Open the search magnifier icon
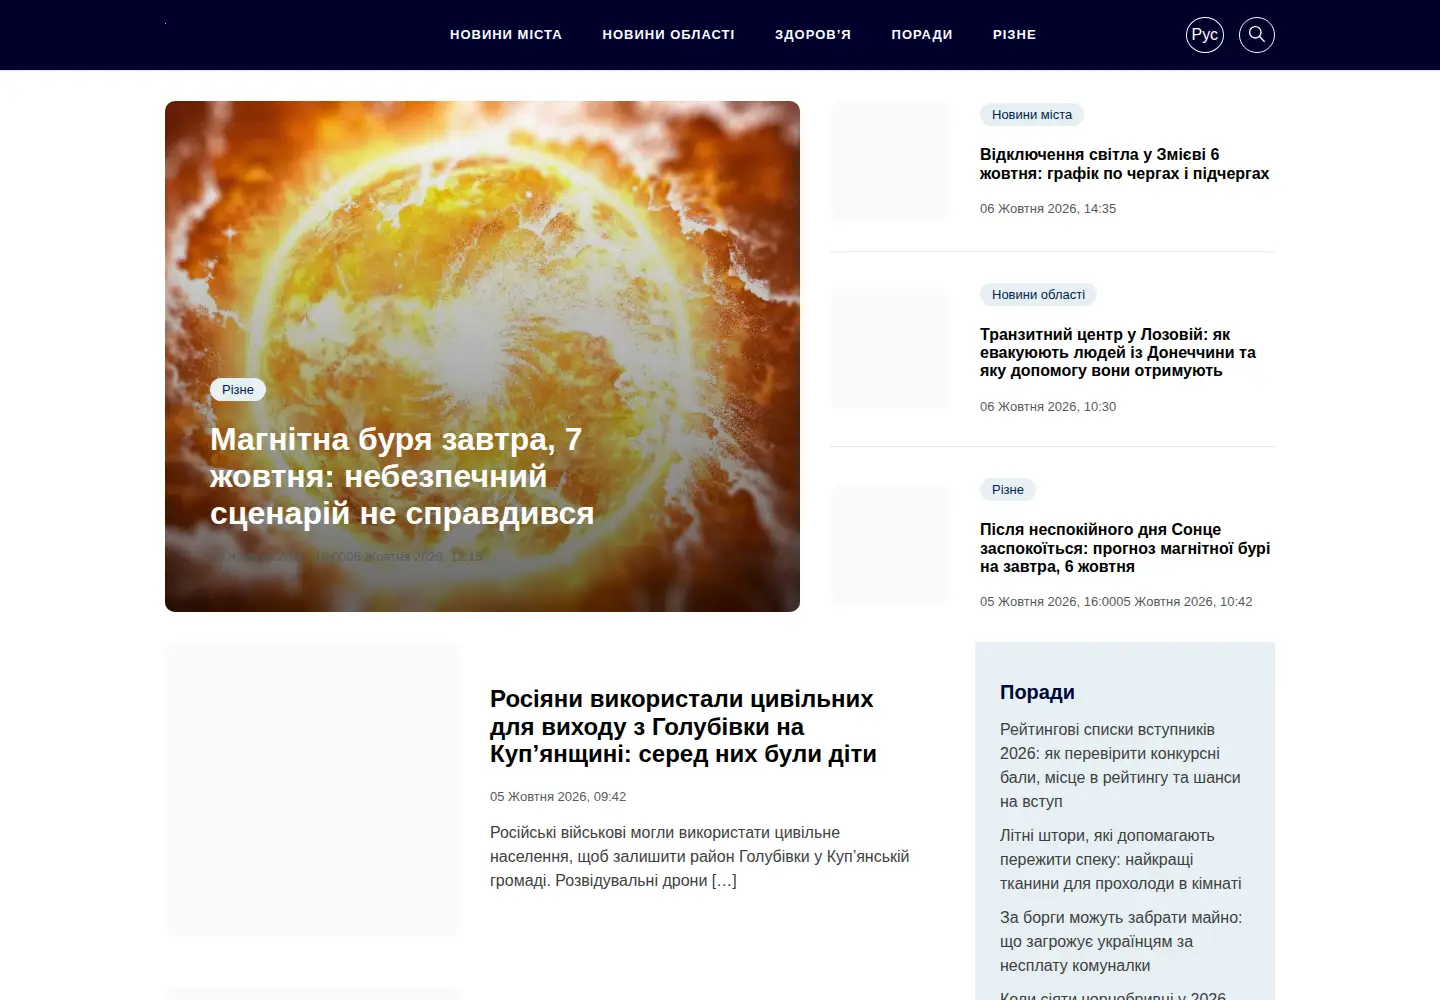 (1257, 35)
